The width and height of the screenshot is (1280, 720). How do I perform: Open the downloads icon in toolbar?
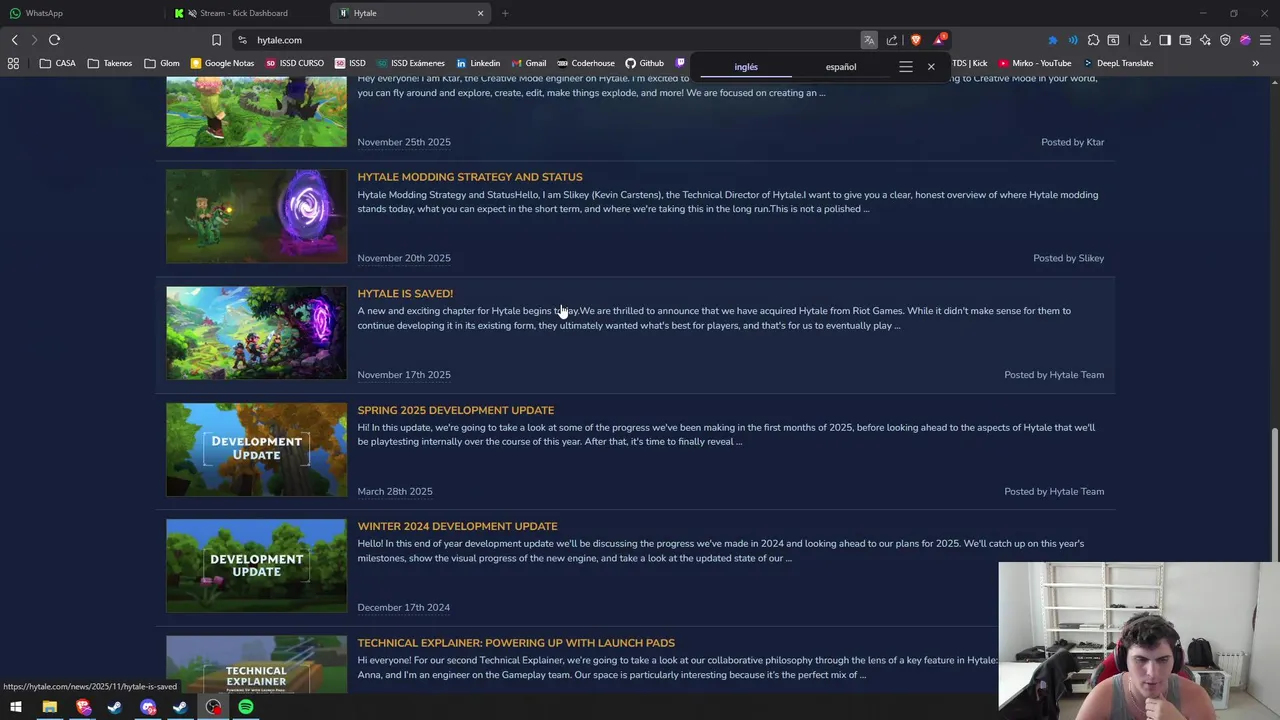[1145, 40]
